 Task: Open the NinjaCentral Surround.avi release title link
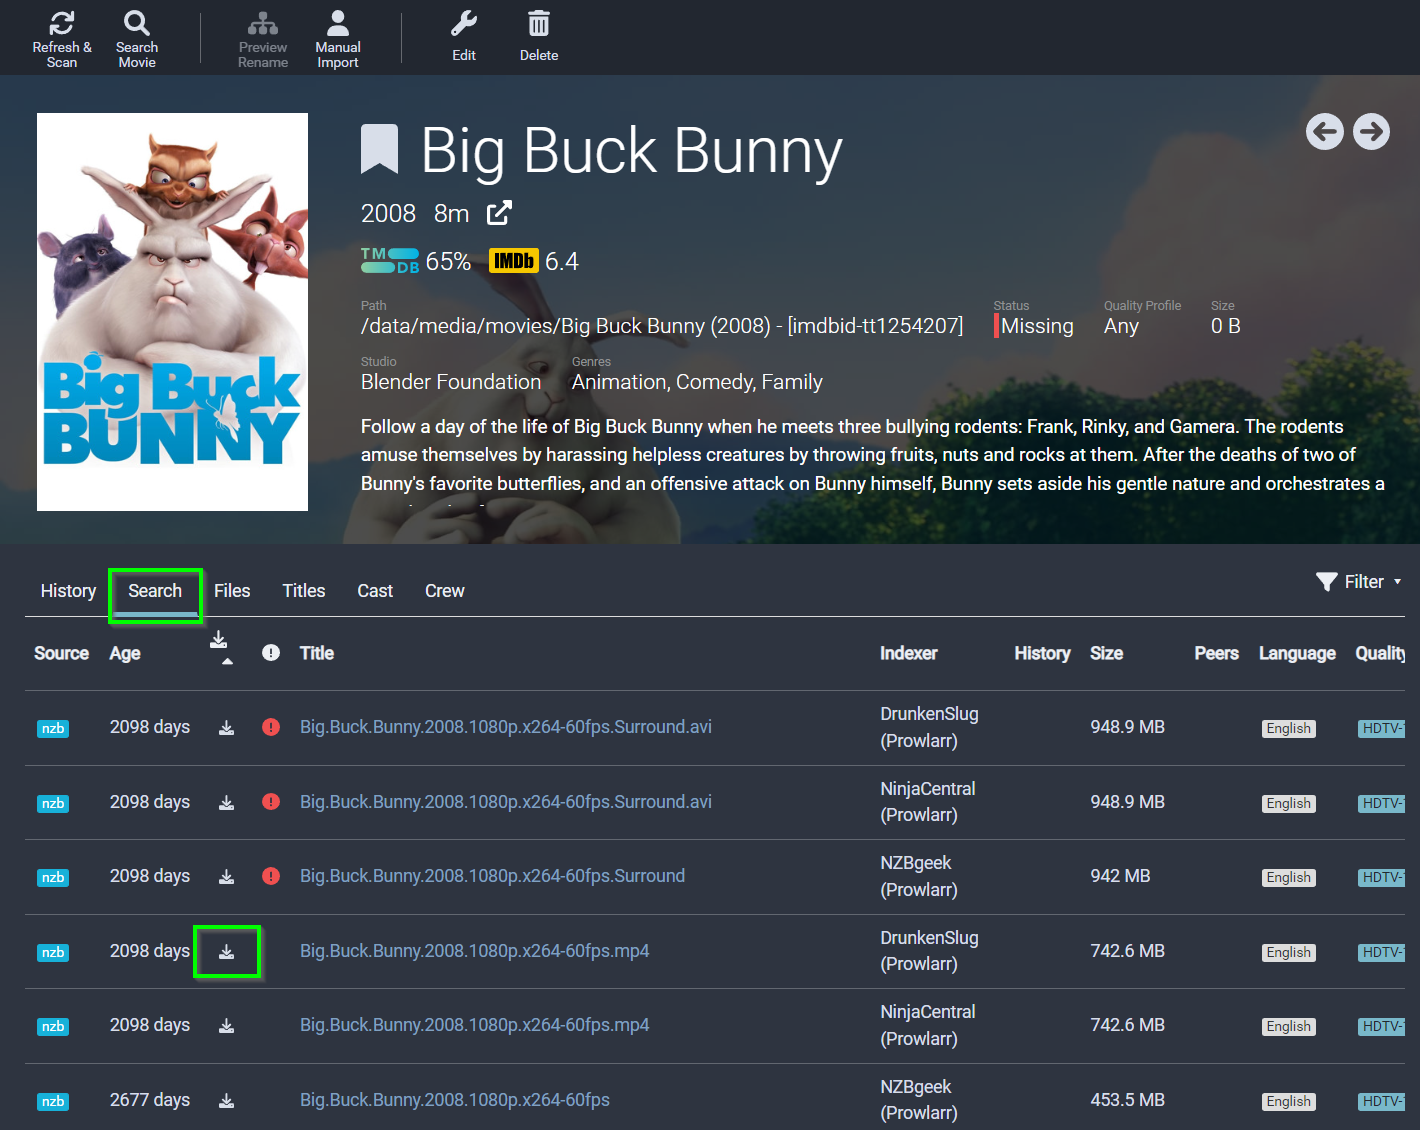click(x=506, y=802)
